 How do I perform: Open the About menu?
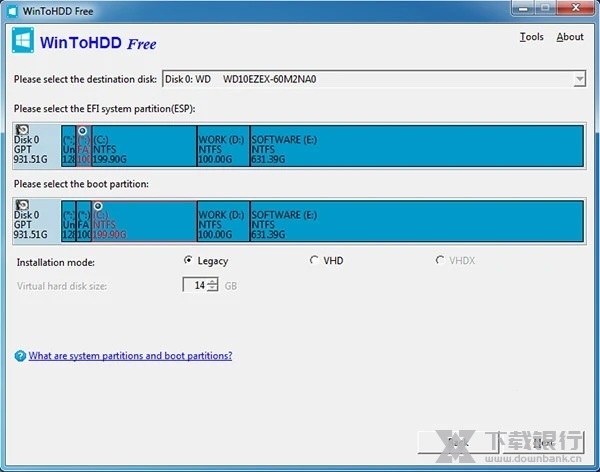[570, 37]
